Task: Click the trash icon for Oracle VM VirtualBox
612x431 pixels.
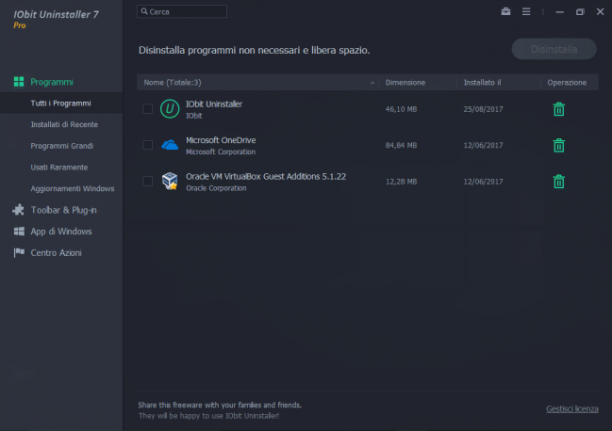Action: (559, 182)
